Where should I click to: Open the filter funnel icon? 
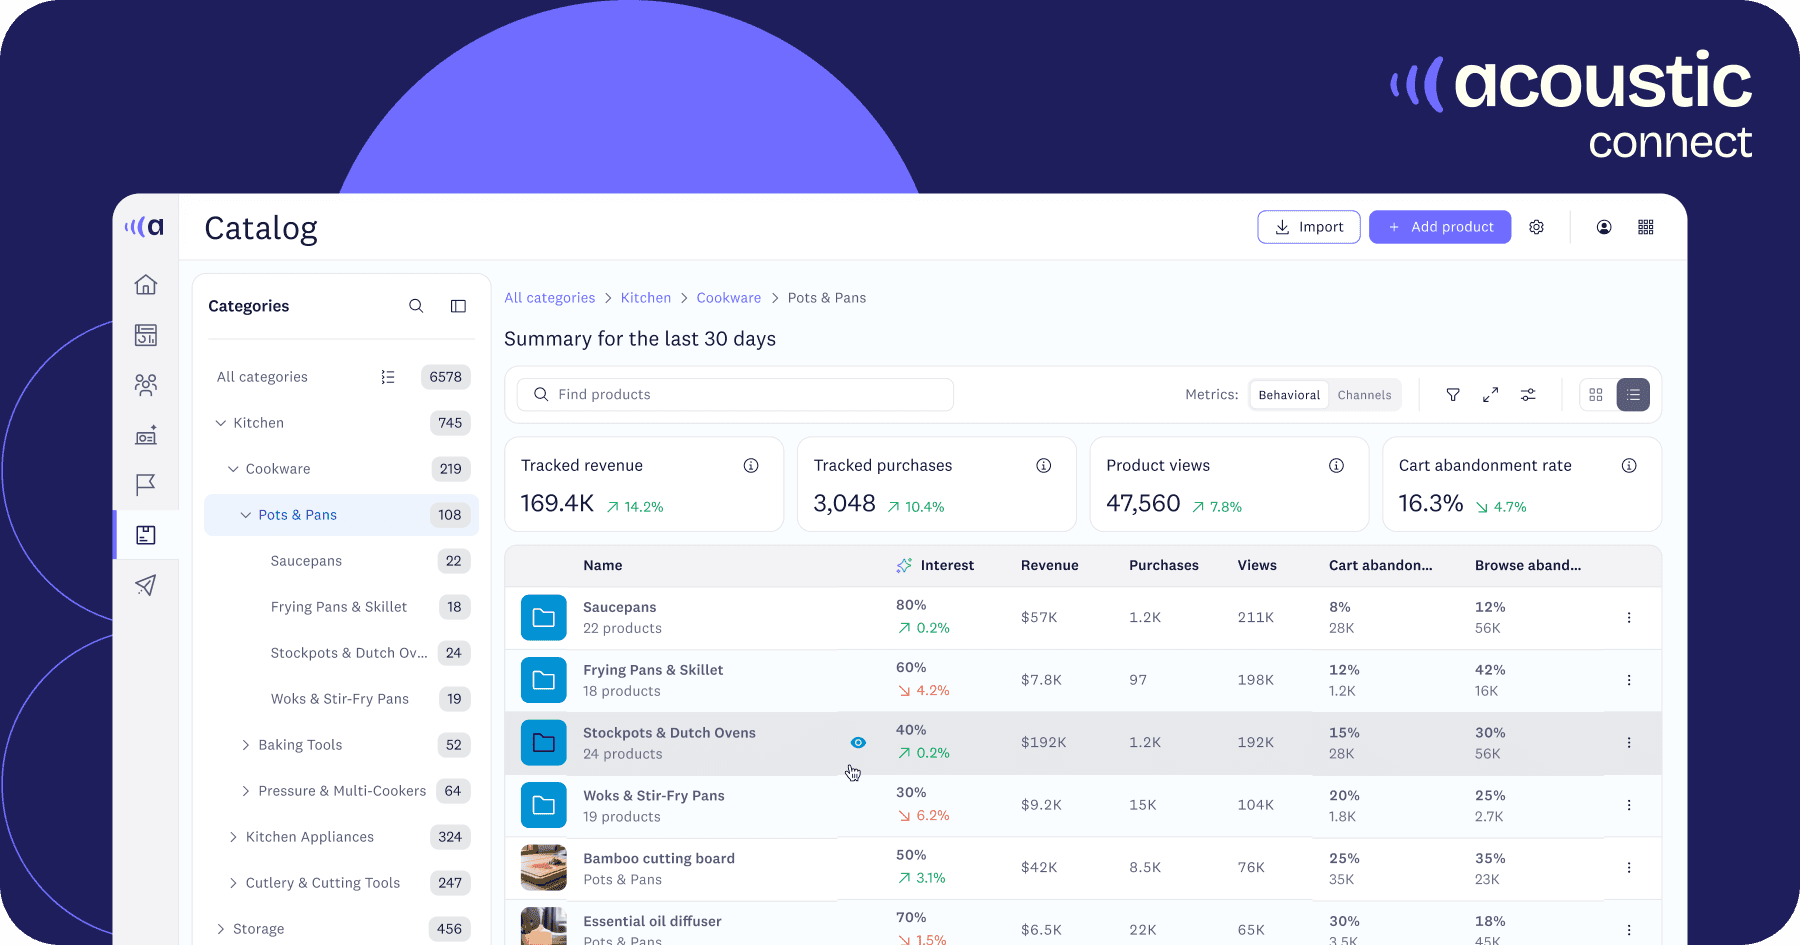point(1453,395)
